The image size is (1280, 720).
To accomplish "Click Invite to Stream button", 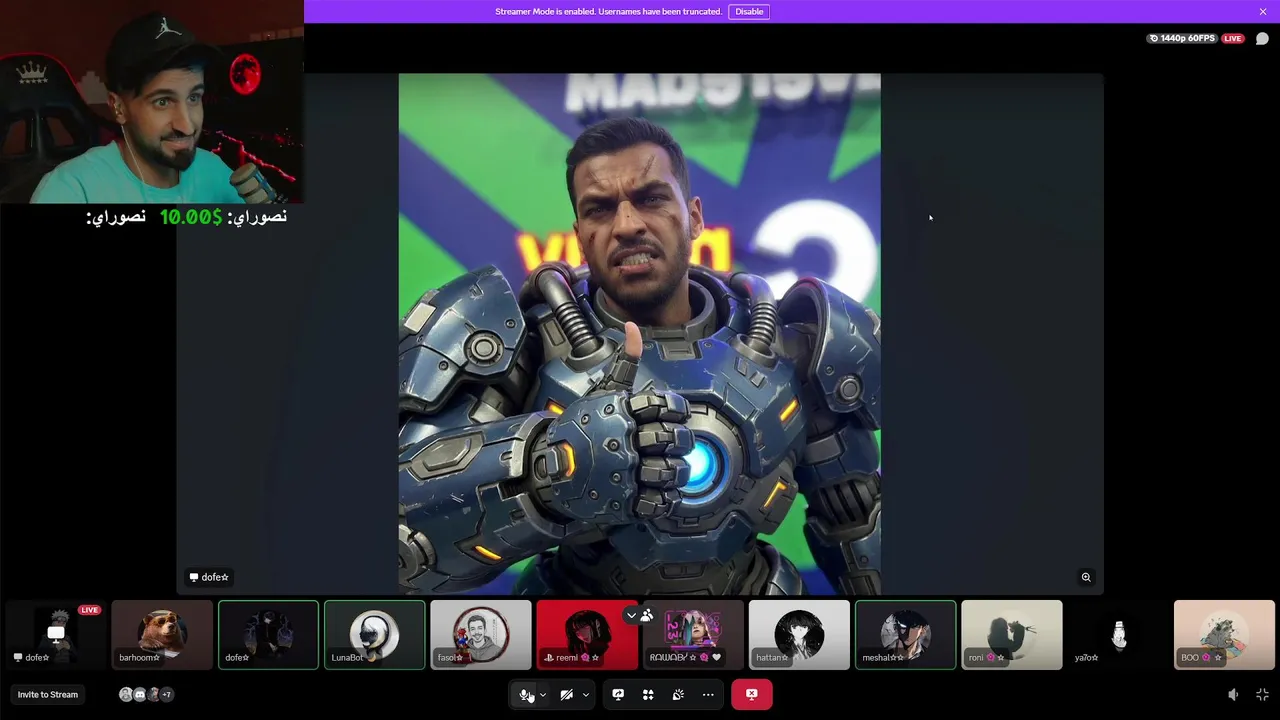I will coord(47,694).
